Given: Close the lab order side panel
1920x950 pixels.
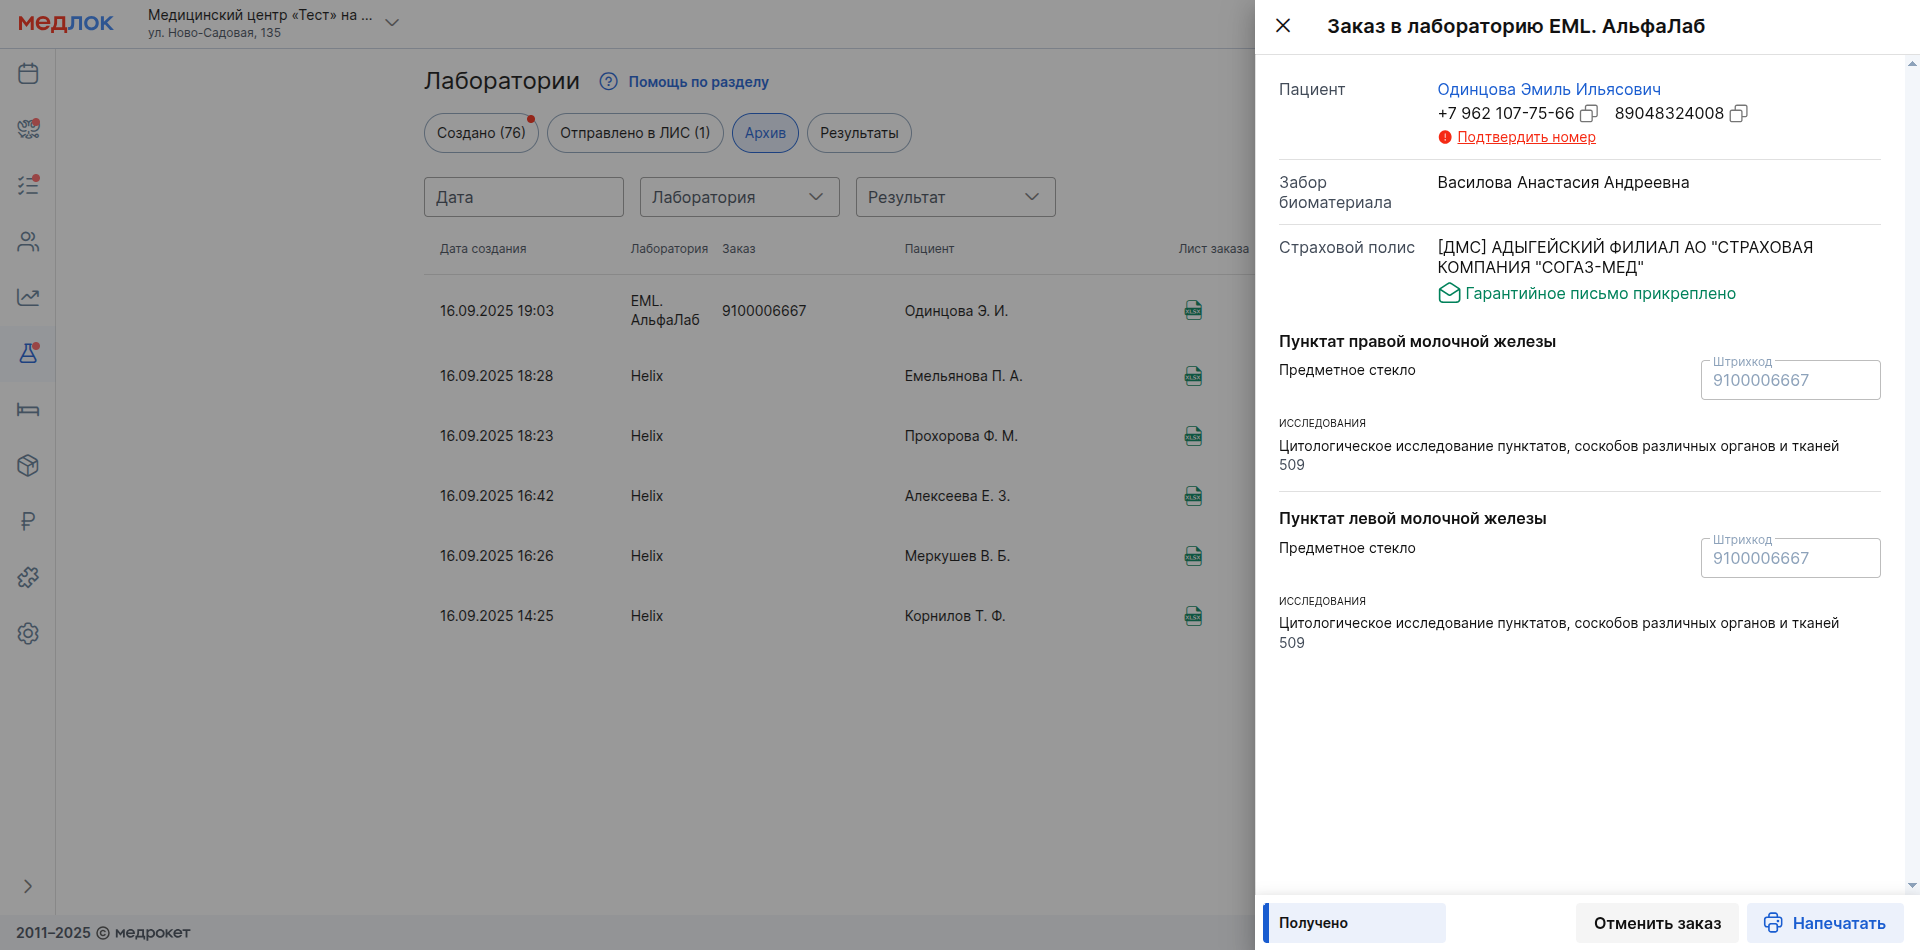Looking at the screenshot, I should (1283, 26).
